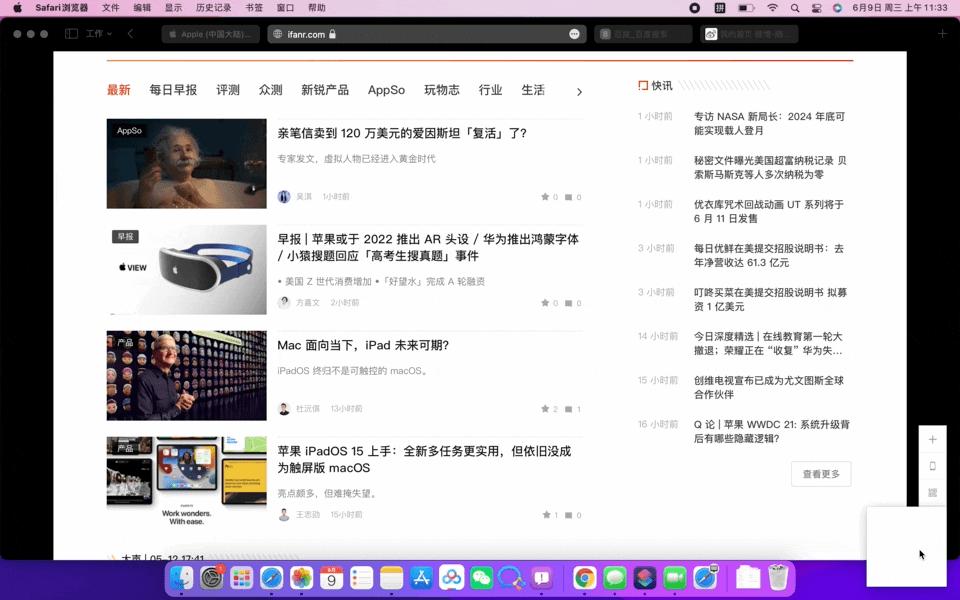
Task: Open Spotlight search from the menu bar
Action: [794, 8]
